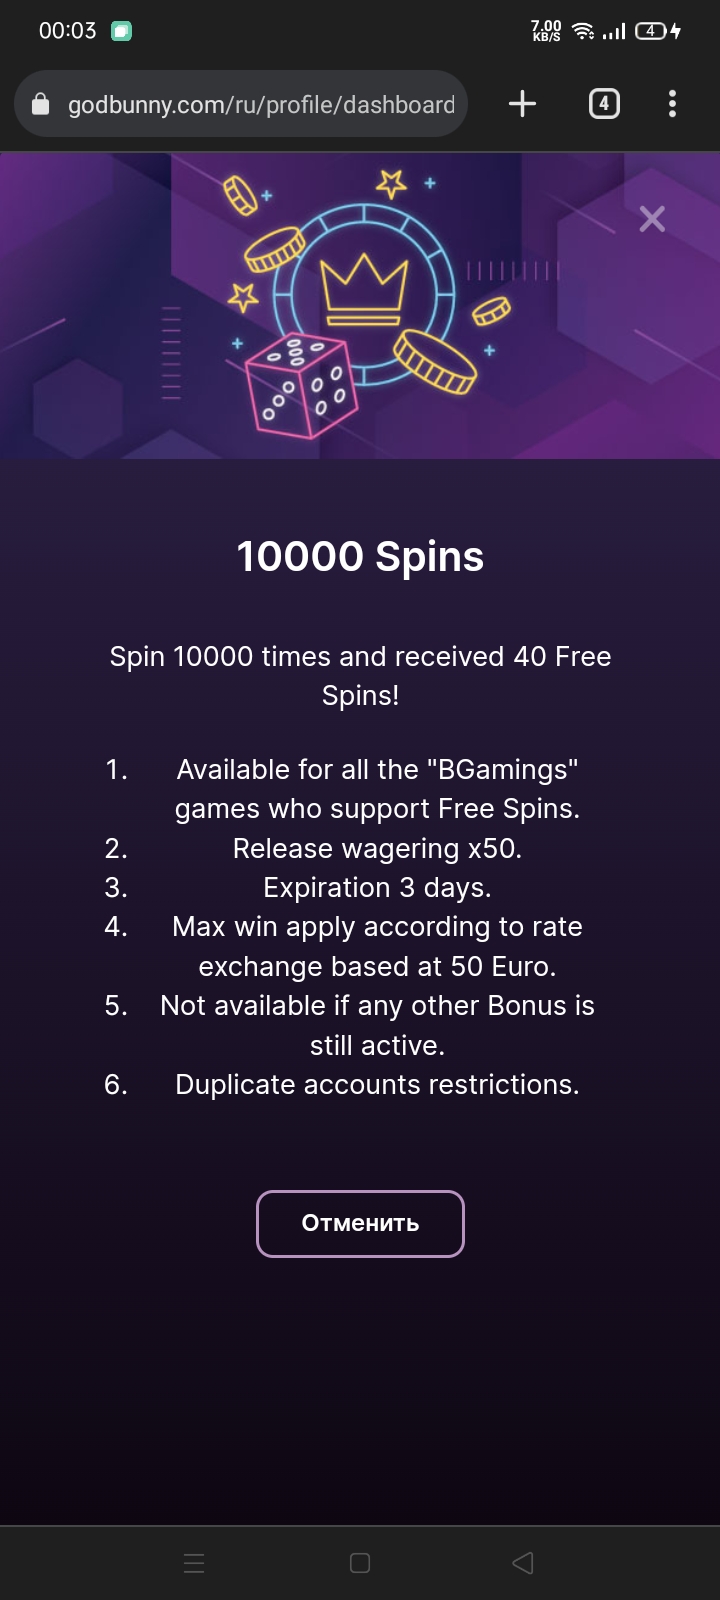Close the 10000 Spins bonus popup
This screenshot has height=1600, width=720.
[652, 219]
